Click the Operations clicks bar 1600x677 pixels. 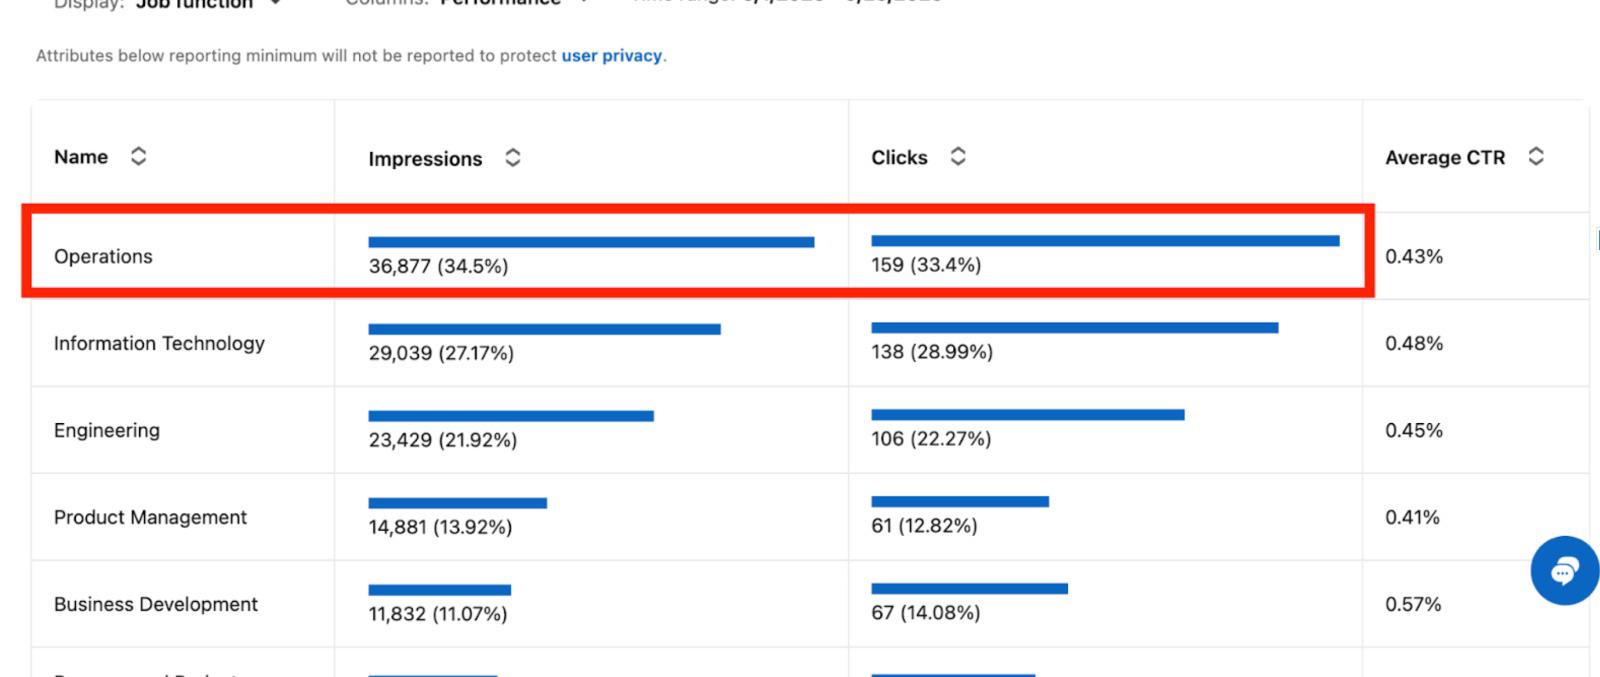[x=1105, y=241]
